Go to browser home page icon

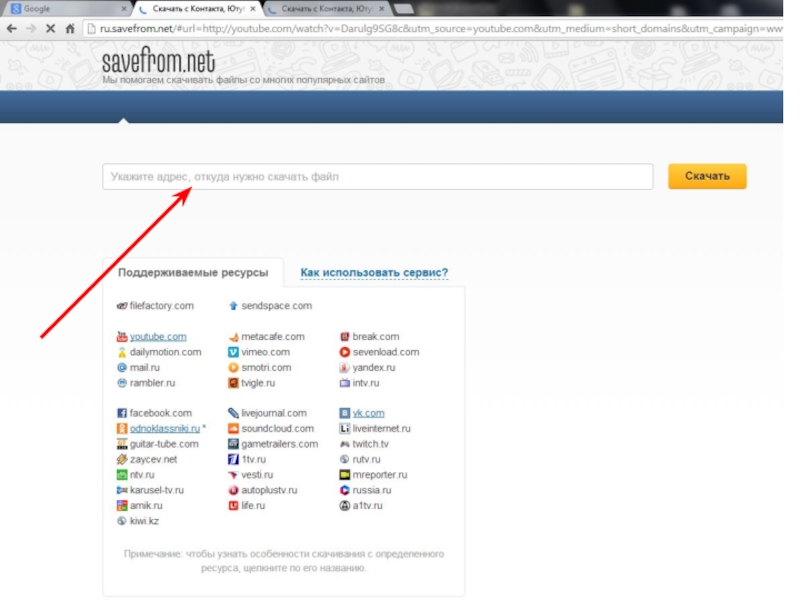(x=70, y=29)
